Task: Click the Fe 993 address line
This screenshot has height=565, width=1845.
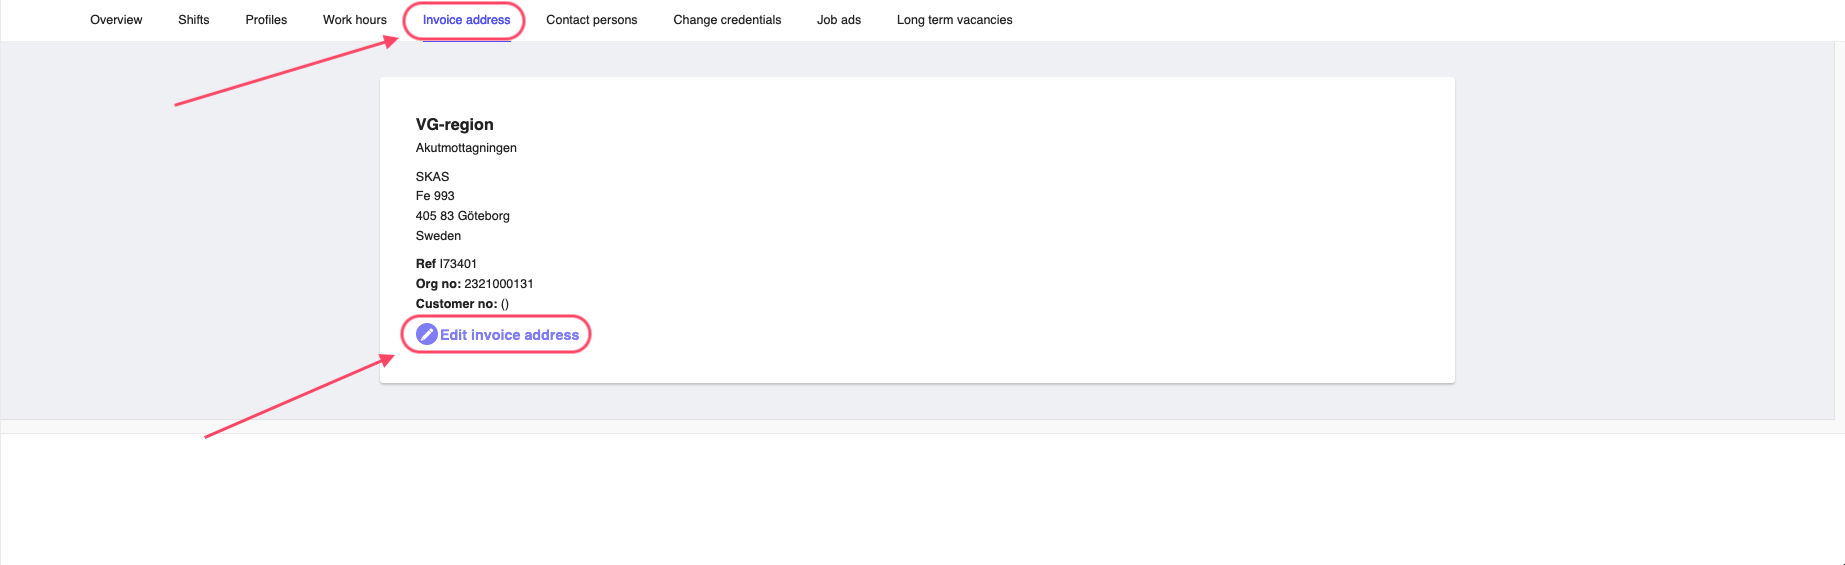Action: [435, 196]
